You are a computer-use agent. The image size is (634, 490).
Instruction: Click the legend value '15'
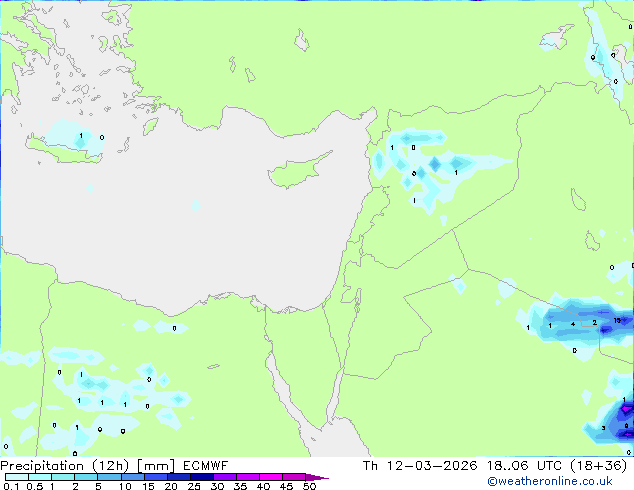click(148, 486)
